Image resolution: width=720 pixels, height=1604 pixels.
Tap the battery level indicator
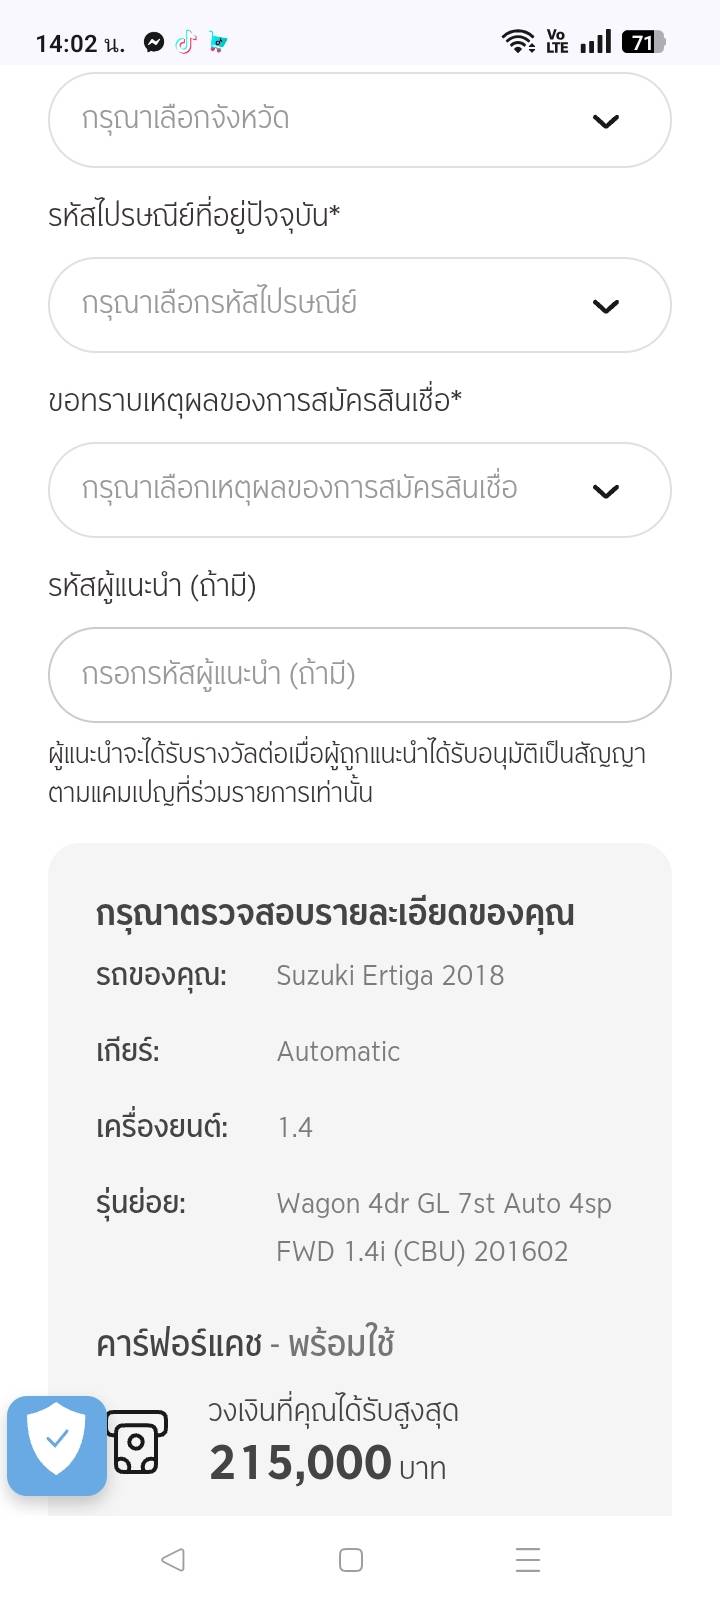[642, 42]
